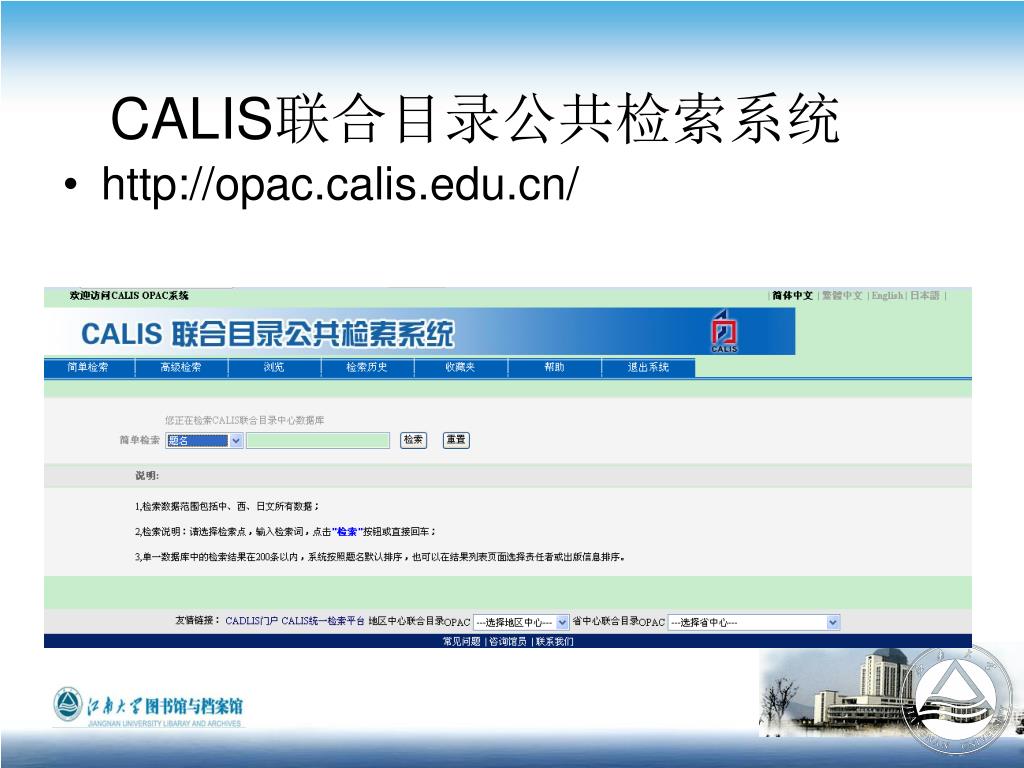Open the 收藏夹 navigation tab

460,367
